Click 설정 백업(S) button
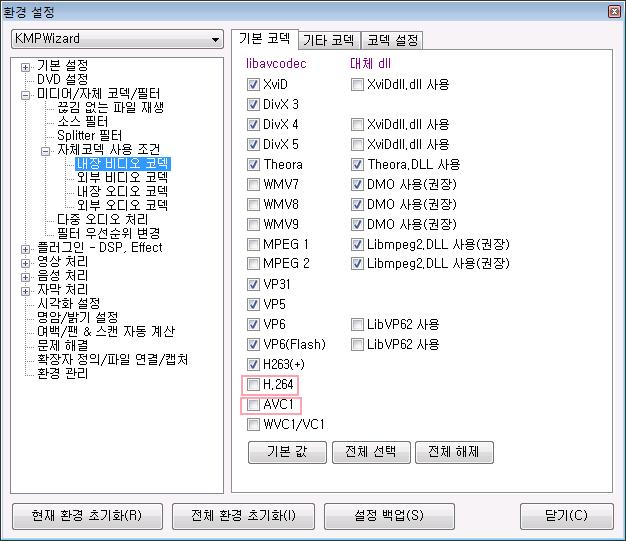Viewport: 626px width, 541px height. click(389, 516)
